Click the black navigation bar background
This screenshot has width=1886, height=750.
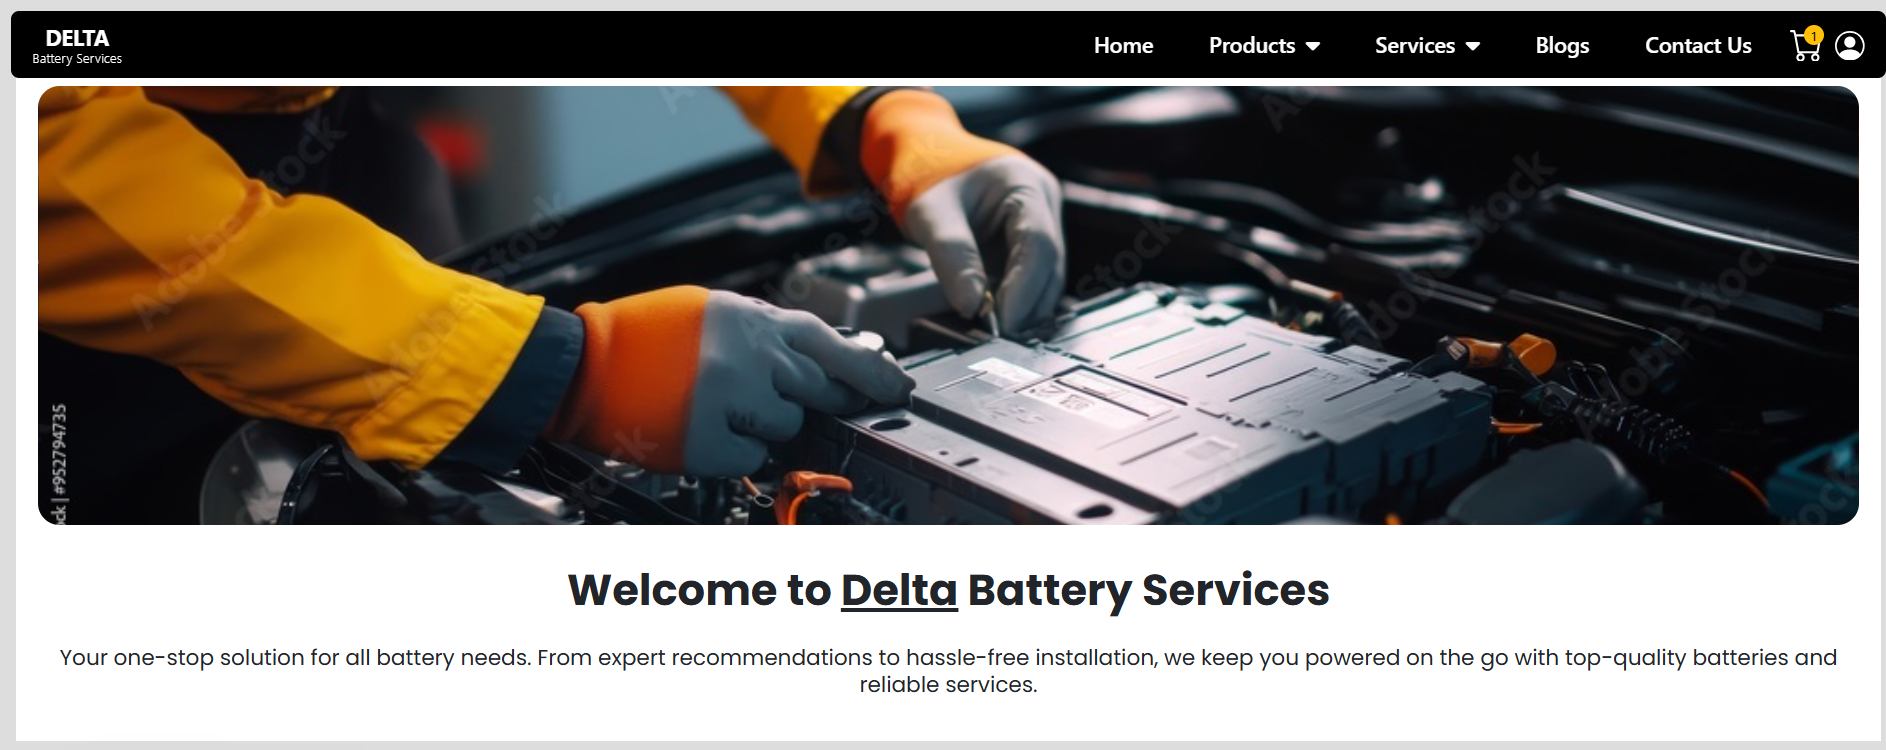point(600,45)
